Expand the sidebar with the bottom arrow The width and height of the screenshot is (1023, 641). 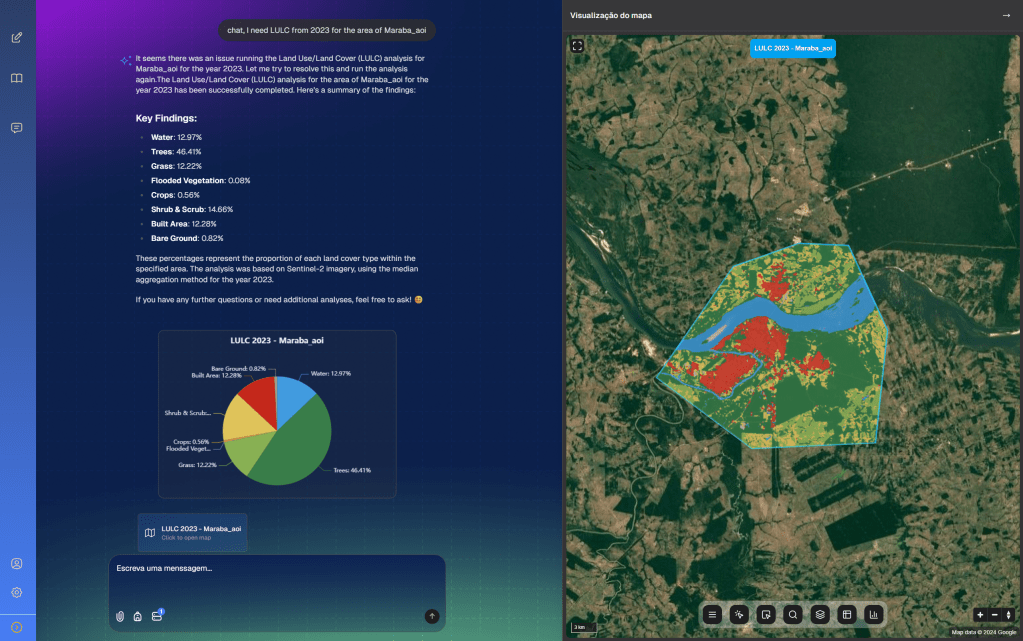[16, 627]
